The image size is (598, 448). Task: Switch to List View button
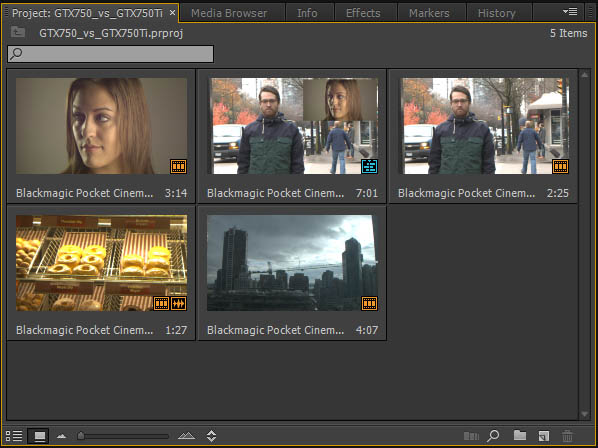click(x=14, y=436)
